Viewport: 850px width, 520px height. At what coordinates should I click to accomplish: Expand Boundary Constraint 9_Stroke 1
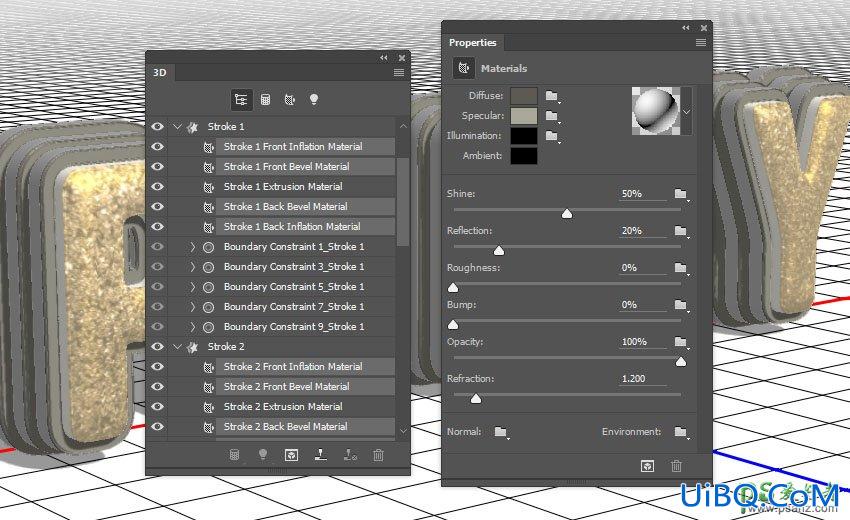(192, 327)
